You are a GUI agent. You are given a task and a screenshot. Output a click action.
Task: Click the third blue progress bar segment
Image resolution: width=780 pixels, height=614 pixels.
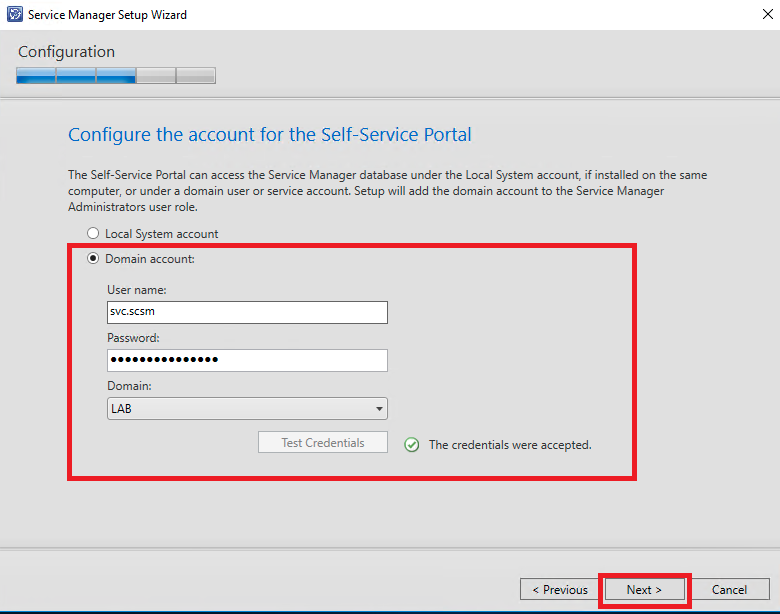tap(115, 76)
